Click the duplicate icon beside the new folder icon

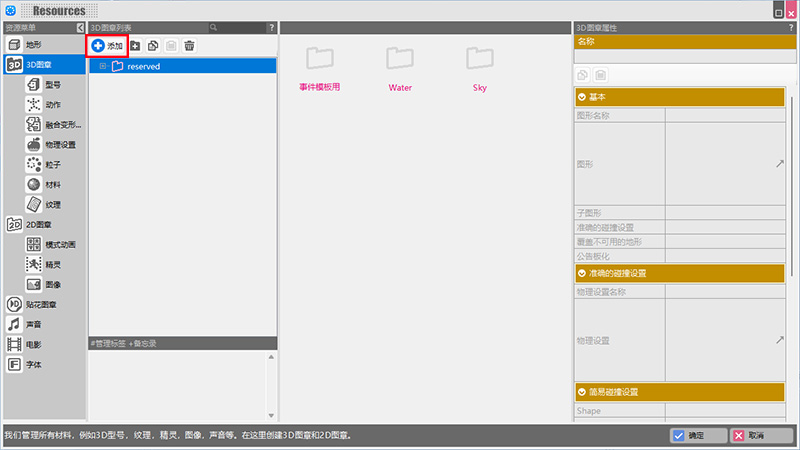(153, 46)
